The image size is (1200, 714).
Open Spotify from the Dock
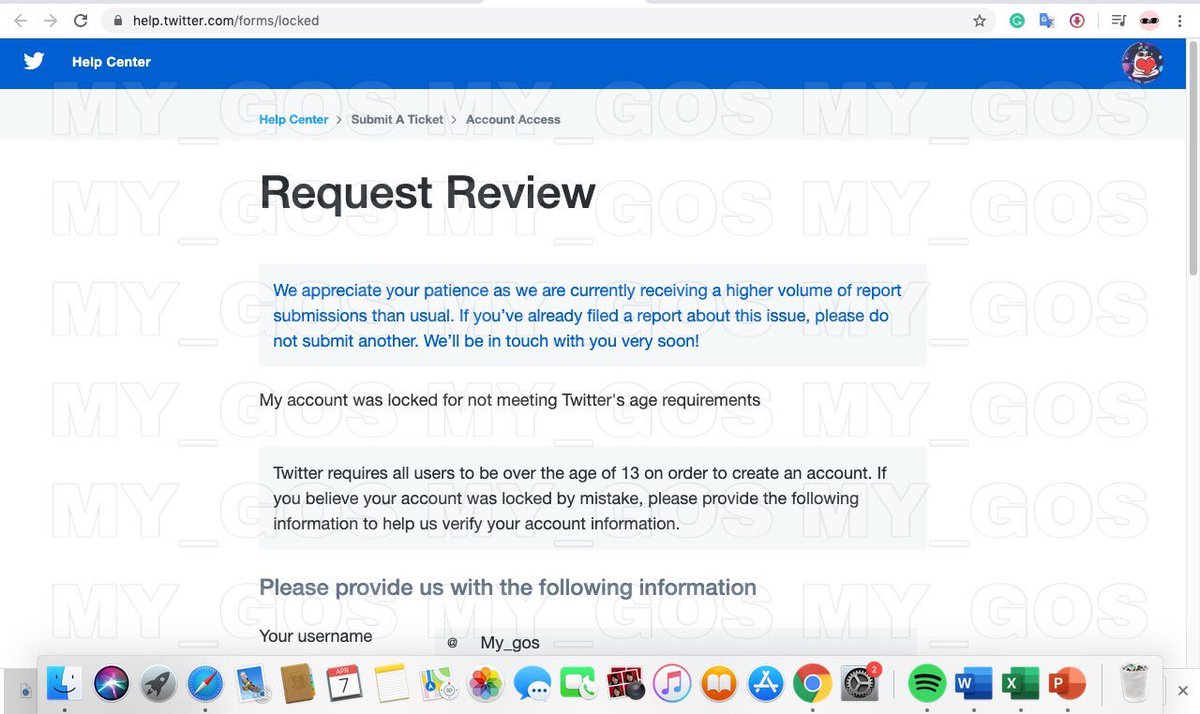pyautogui.click(x=927, y=684)
